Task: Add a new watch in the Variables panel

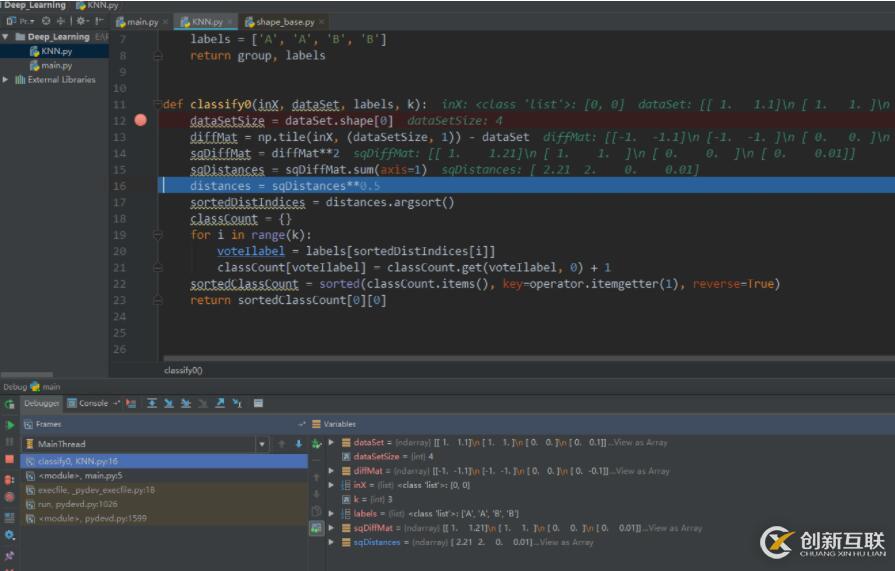Action: pyautogui.click(x=317, y=444)
